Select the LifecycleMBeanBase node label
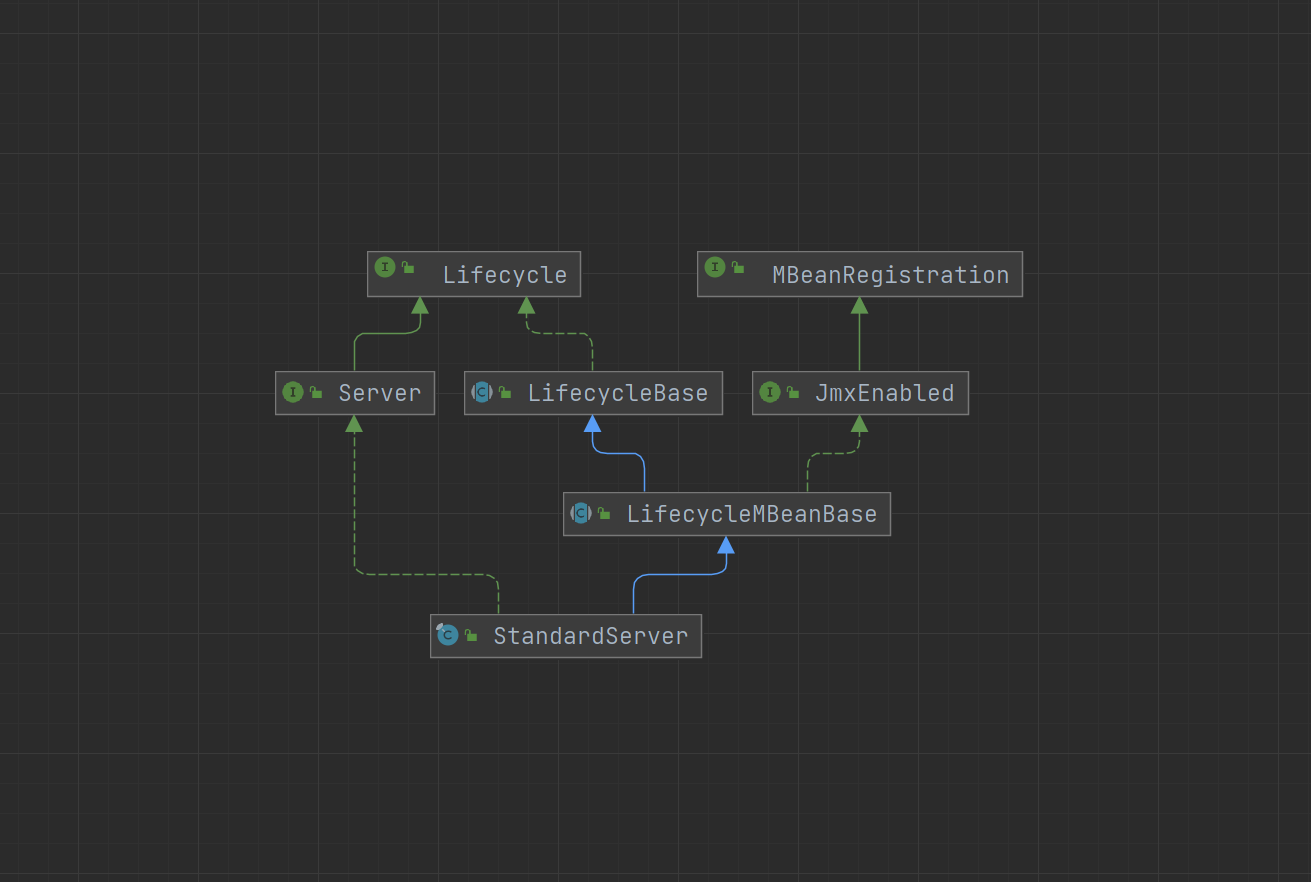 [x=752, y=514]
